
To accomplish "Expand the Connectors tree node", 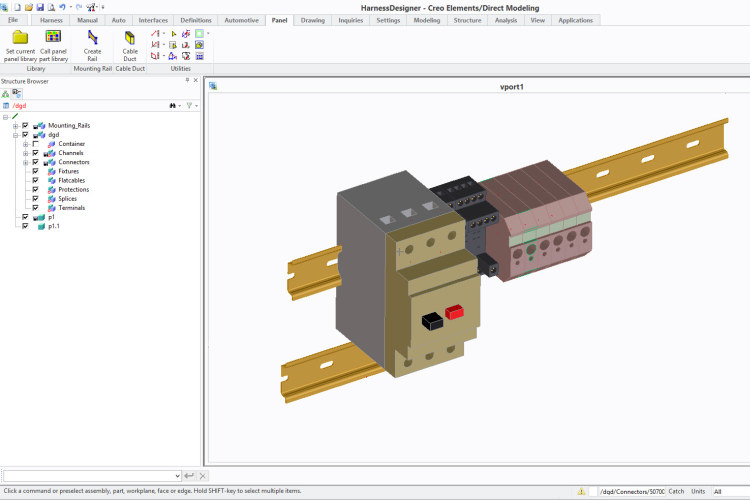I will point(25,162).
